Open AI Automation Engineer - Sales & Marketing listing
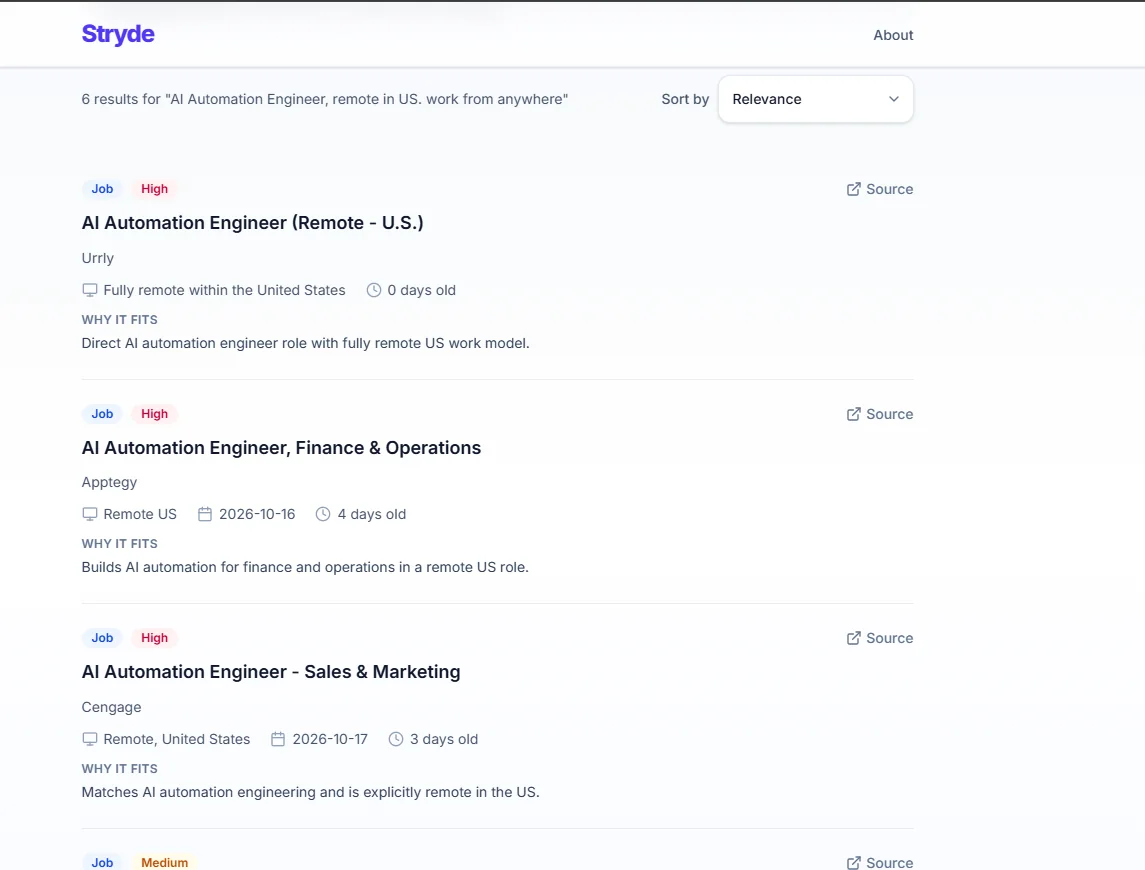The image size is (1145, 870). point(271,672)
